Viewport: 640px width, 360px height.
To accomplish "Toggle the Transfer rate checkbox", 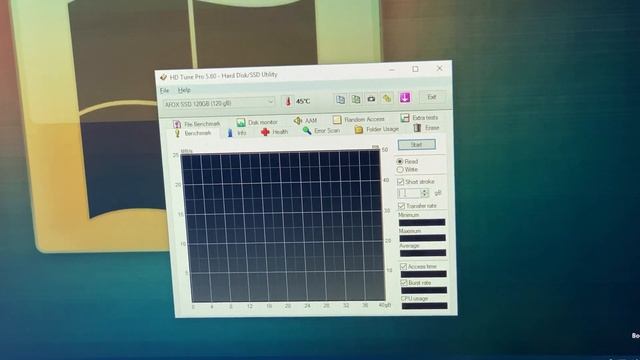I will pyautogui.click(x=402, y=206).
